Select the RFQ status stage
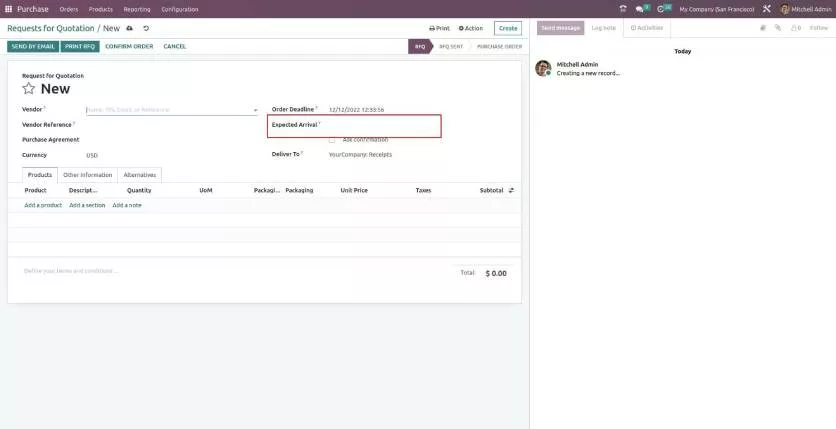836x429 pixels. [420, 46]
